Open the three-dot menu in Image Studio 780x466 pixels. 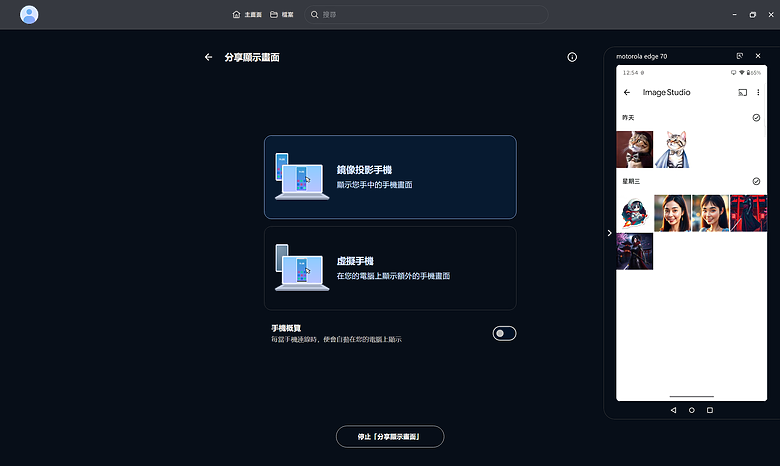point(758,93)
